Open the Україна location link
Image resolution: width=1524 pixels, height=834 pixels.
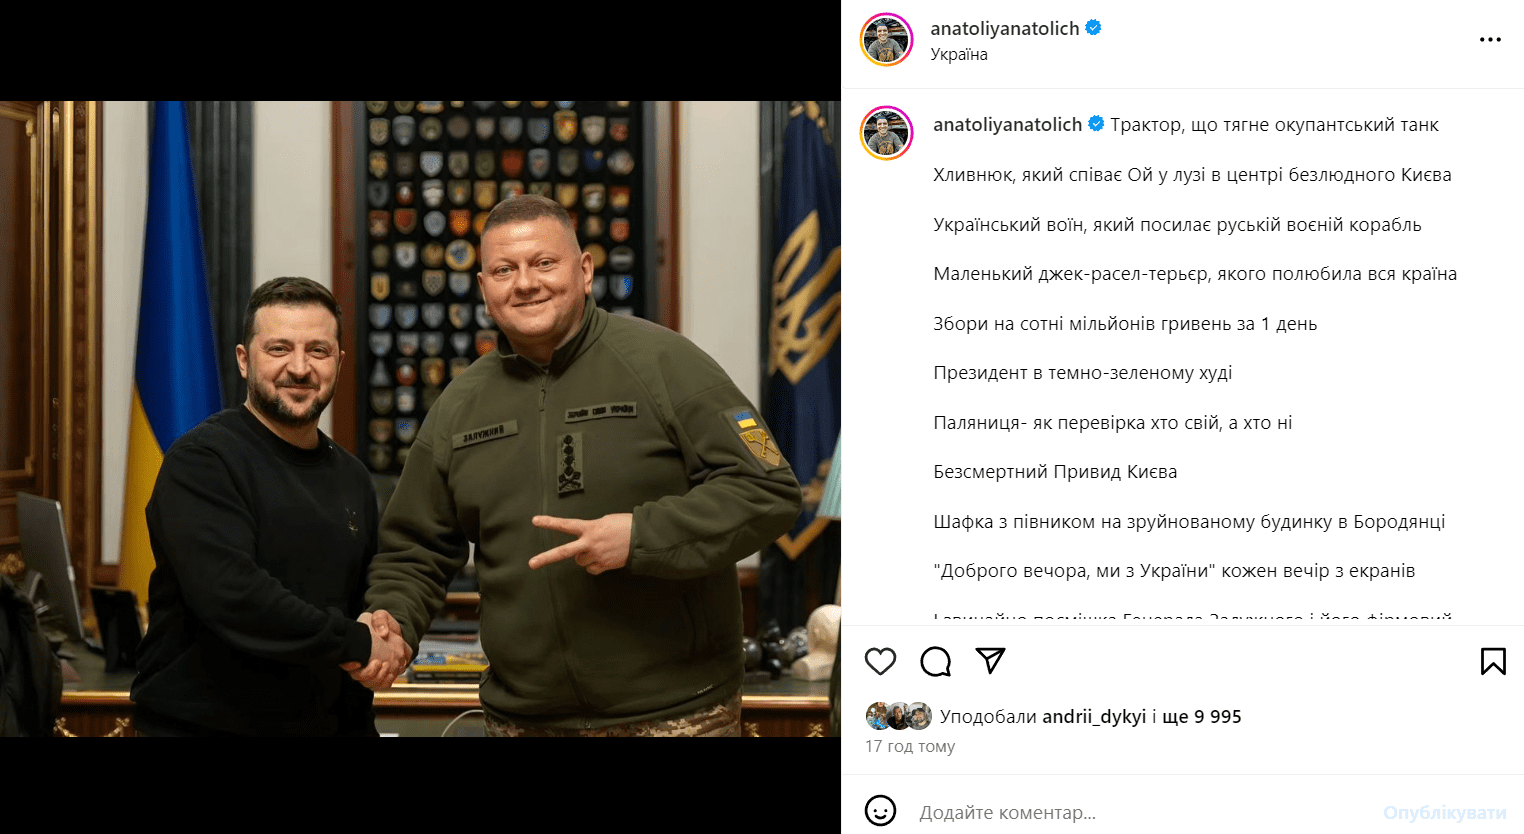959,55
